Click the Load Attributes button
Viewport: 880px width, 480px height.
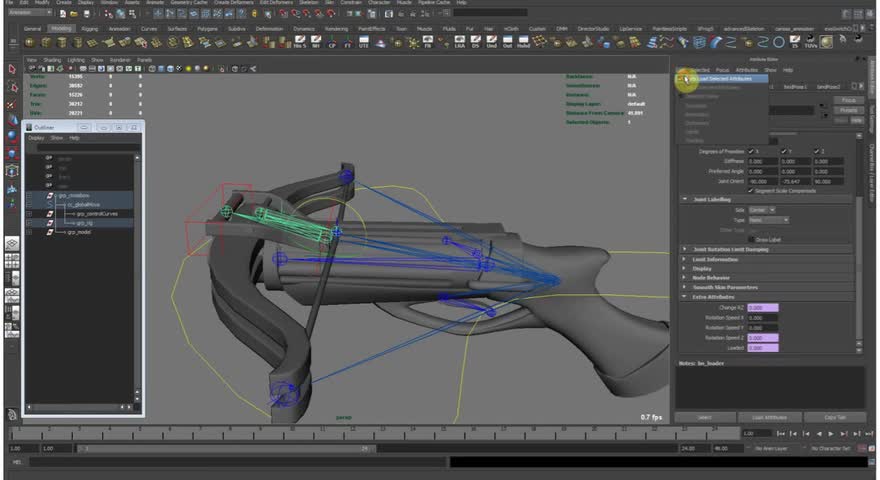click(x=769, y=417)
